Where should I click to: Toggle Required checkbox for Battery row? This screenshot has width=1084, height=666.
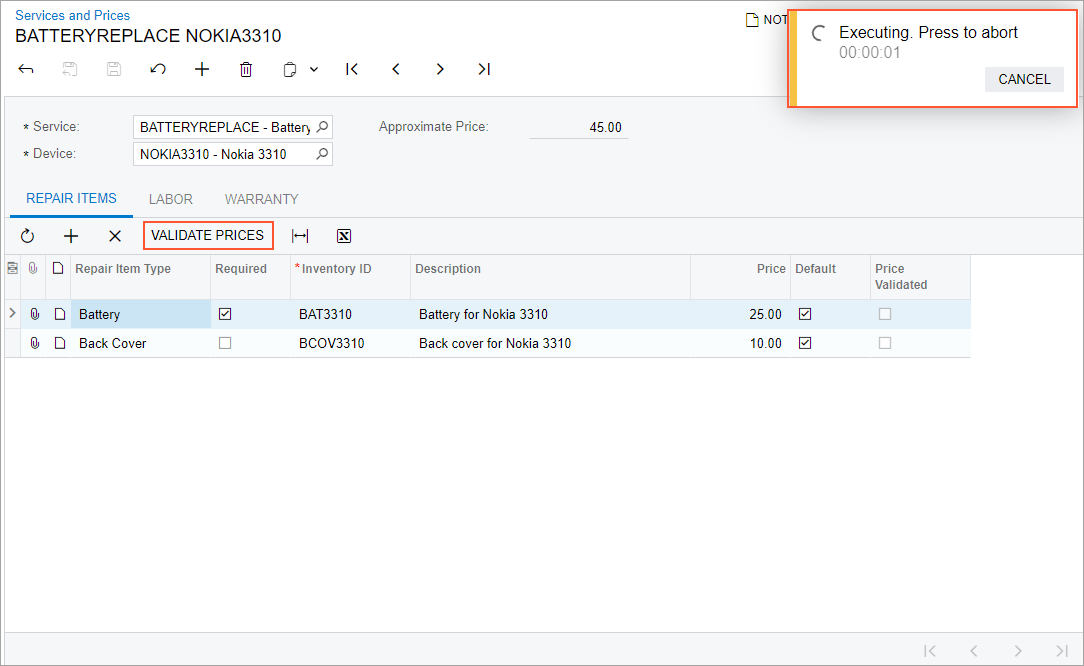pyautogui.click(x=225, y=314)
